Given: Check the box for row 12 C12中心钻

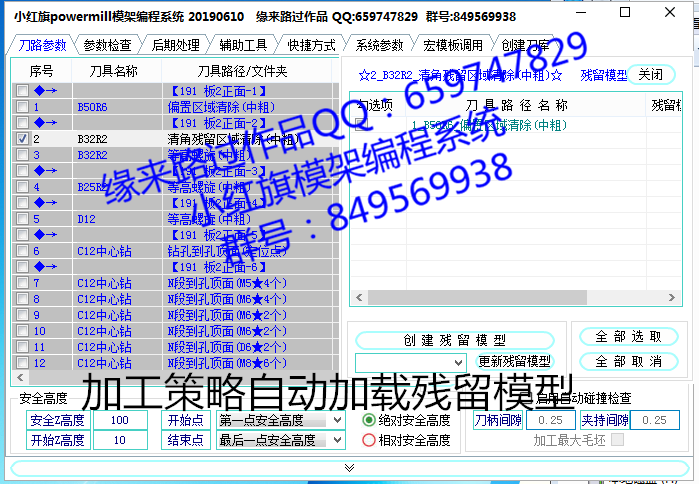Looking at the screenshot, I should tap(22, 363).
